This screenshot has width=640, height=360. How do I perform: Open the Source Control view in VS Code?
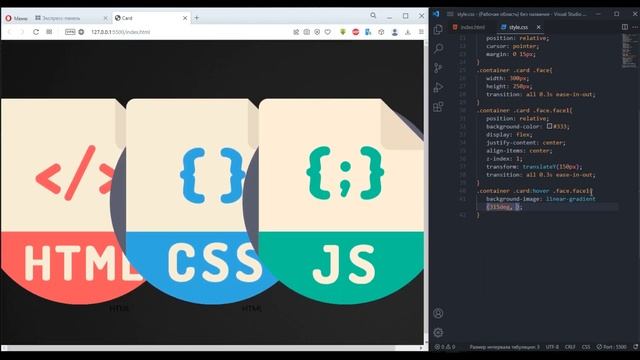(438, 68)
